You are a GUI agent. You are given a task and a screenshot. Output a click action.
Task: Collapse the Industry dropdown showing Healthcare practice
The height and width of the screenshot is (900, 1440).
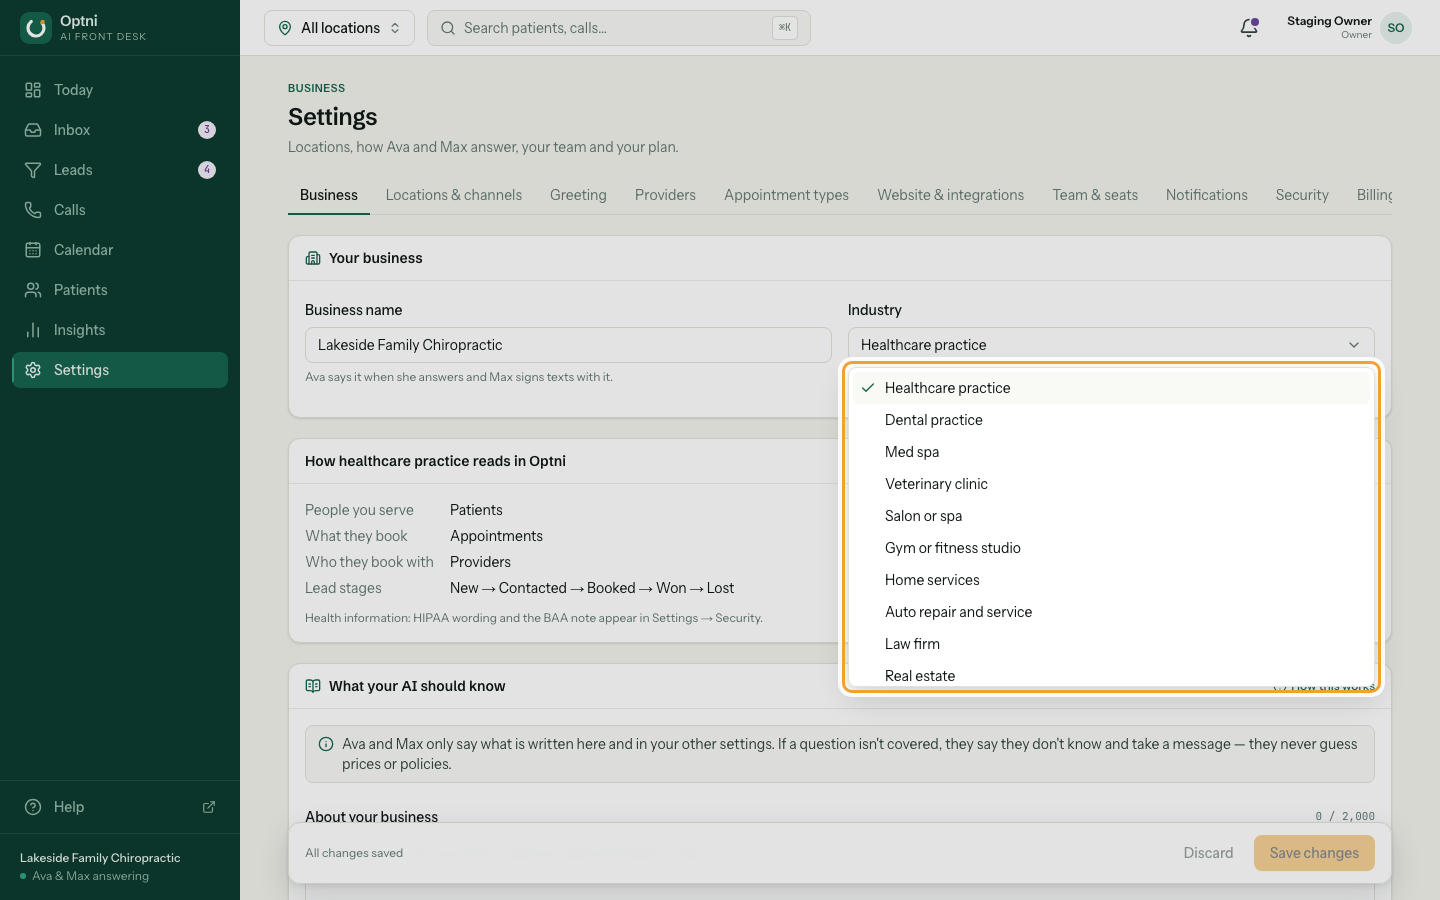point(1111,345)
